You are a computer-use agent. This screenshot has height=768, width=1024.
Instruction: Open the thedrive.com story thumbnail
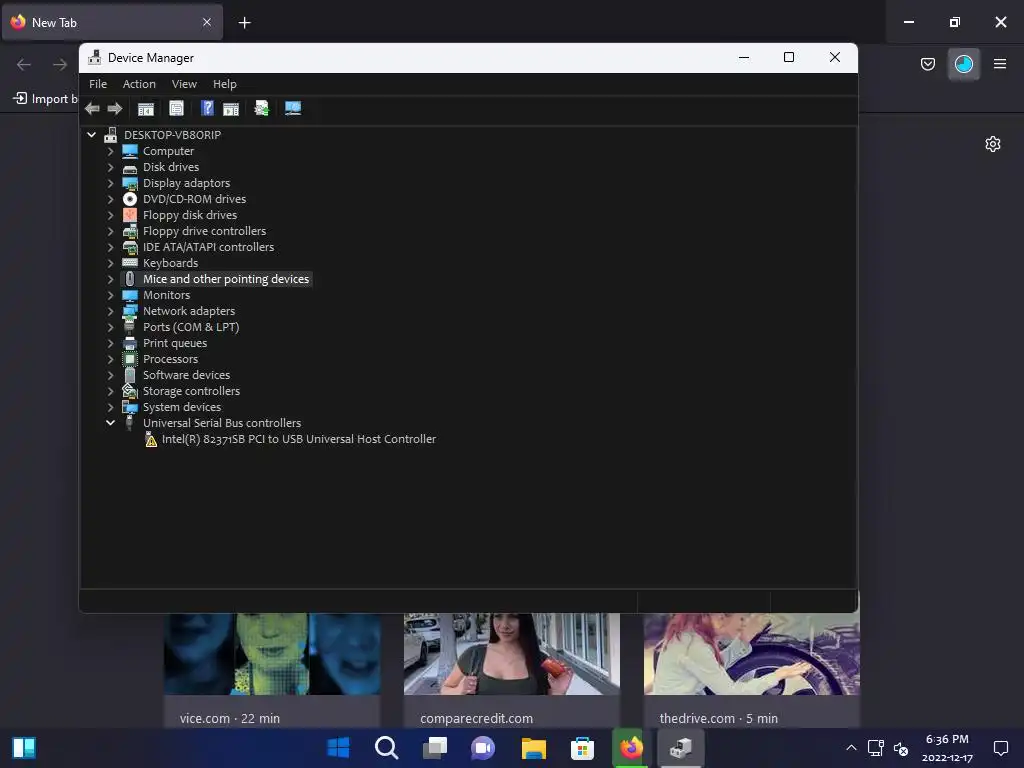[752, 654]
